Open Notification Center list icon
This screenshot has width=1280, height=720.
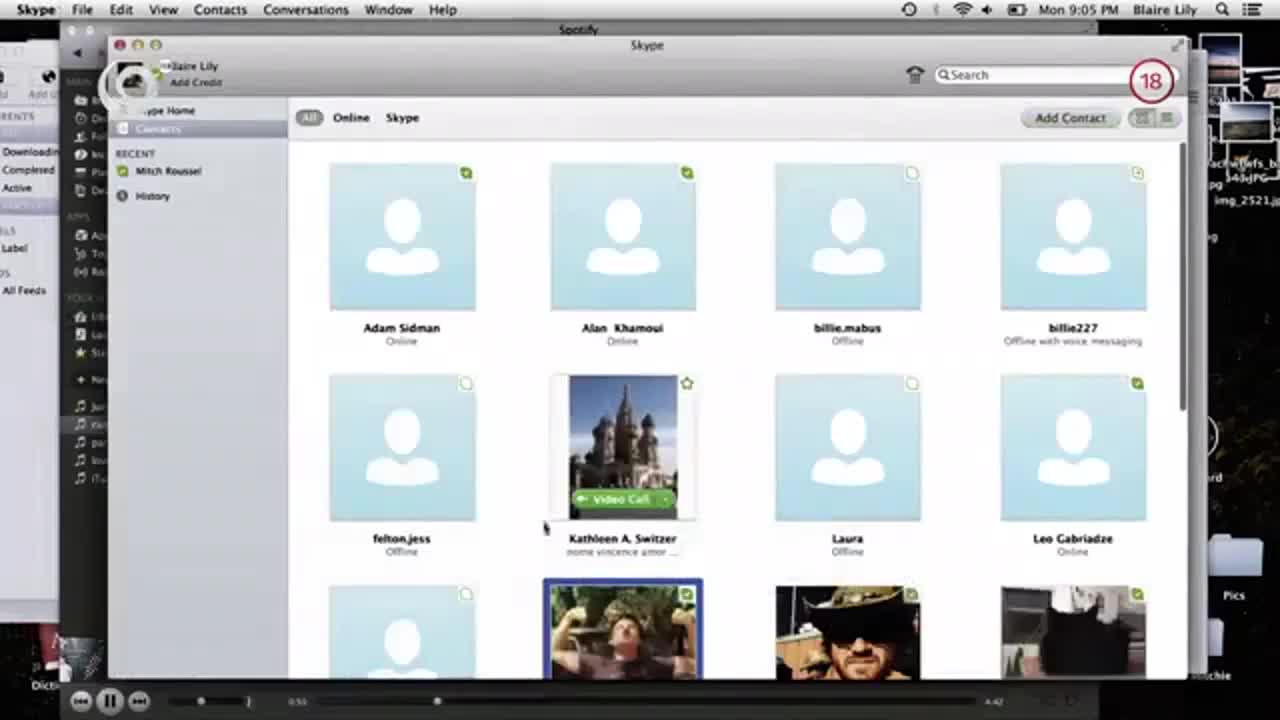tap(1251, 9)
